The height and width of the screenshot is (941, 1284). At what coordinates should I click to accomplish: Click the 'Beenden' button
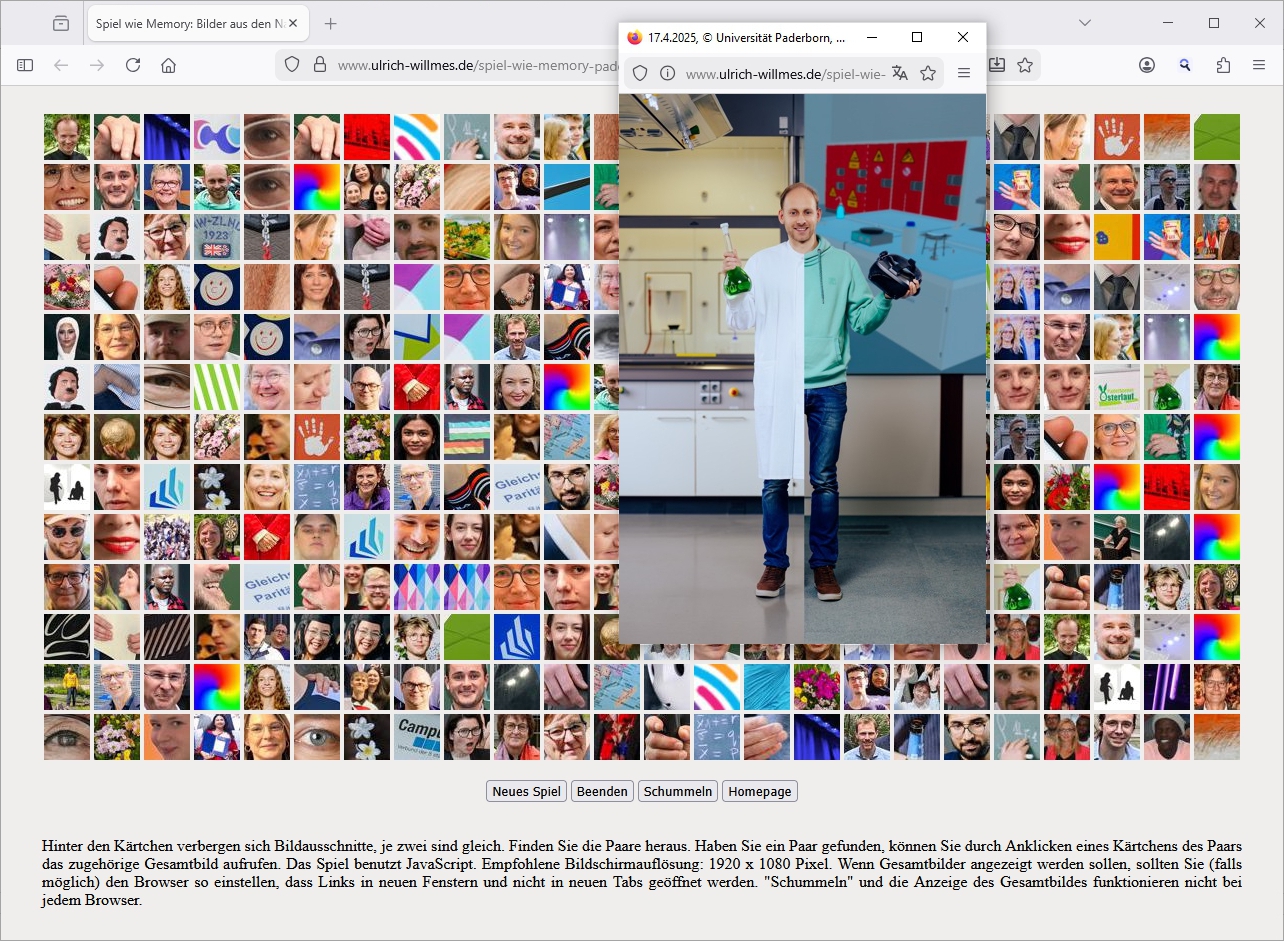pyautogui.click(x=602, y=791)
